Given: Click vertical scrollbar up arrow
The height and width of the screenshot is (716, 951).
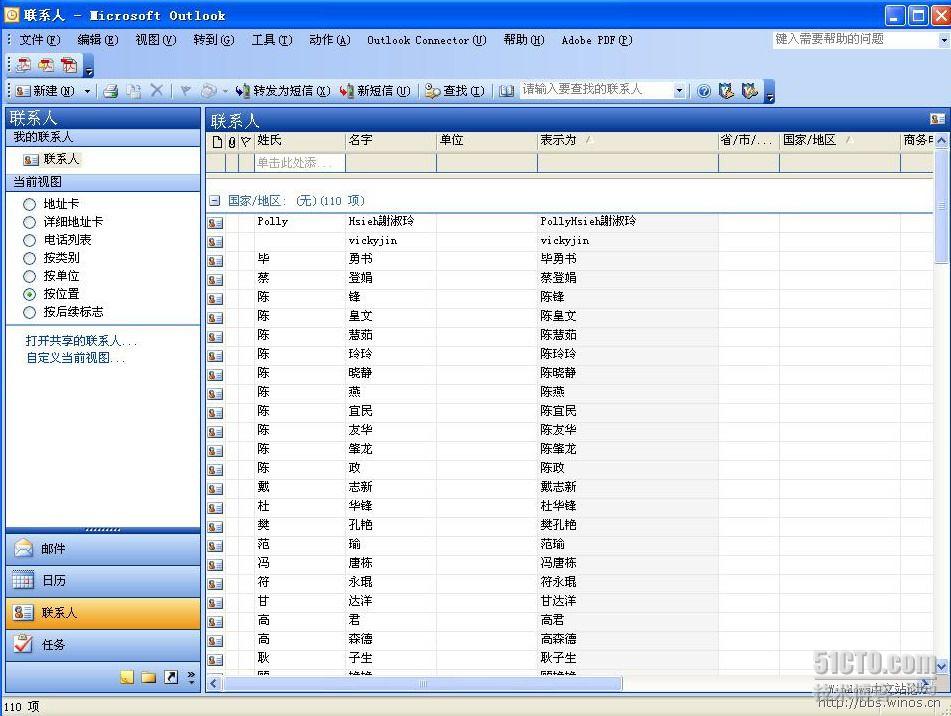Looking at the screenshot, I should [941, 141].
